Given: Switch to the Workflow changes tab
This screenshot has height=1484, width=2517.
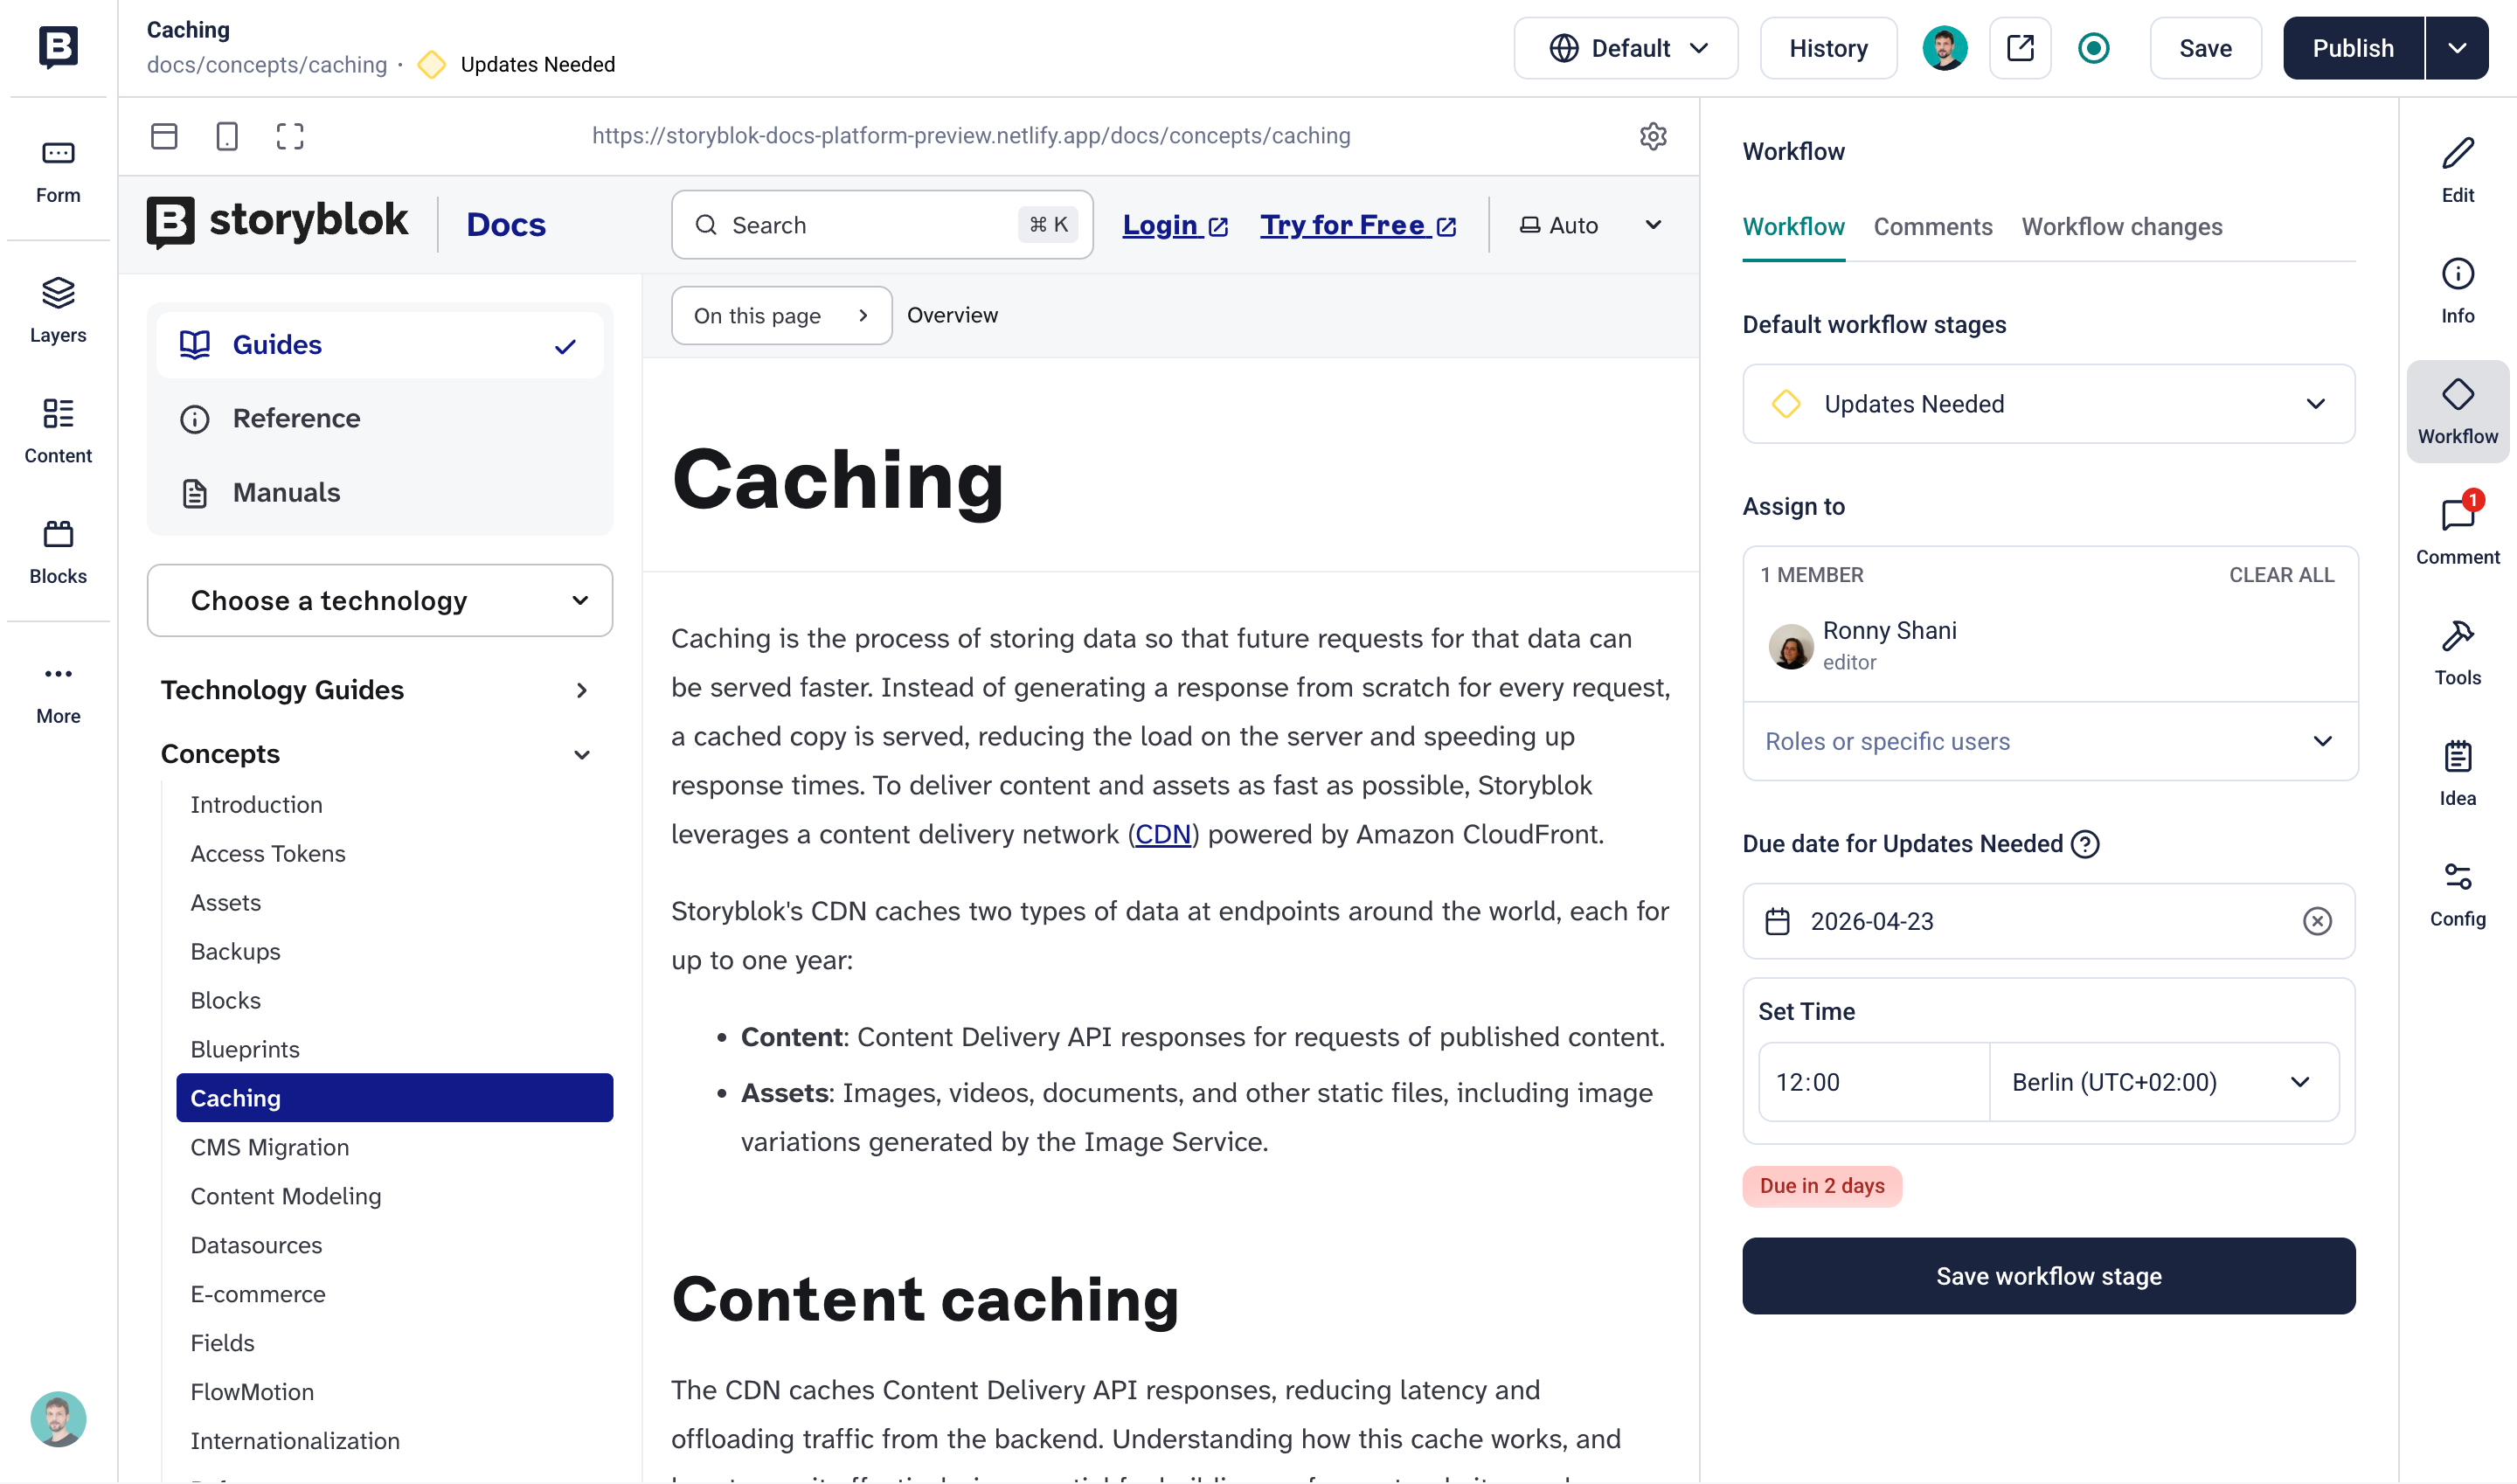Looking at the screenshot, I should pos(2121,227).
